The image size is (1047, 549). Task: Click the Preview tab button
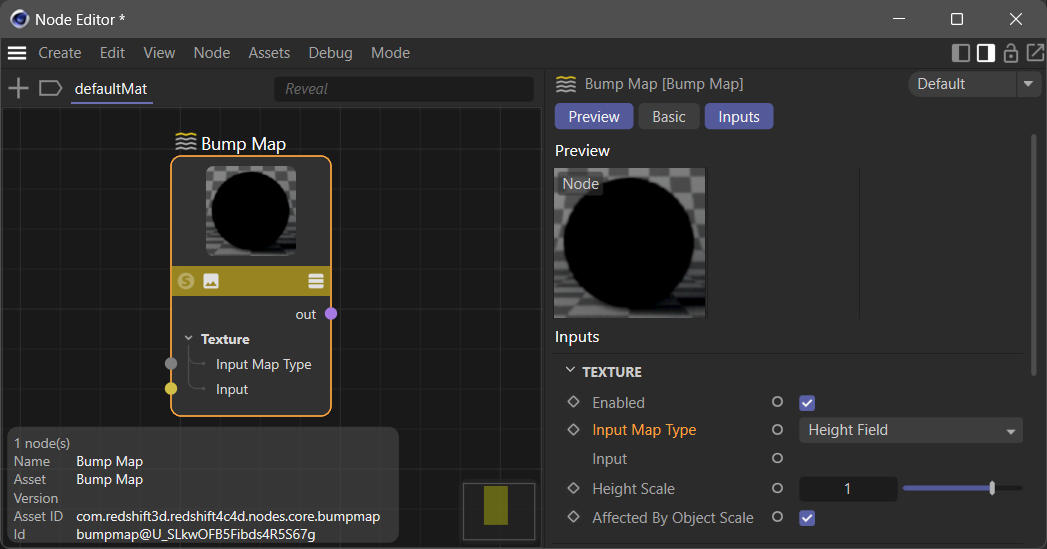click(x=594, y=117)
